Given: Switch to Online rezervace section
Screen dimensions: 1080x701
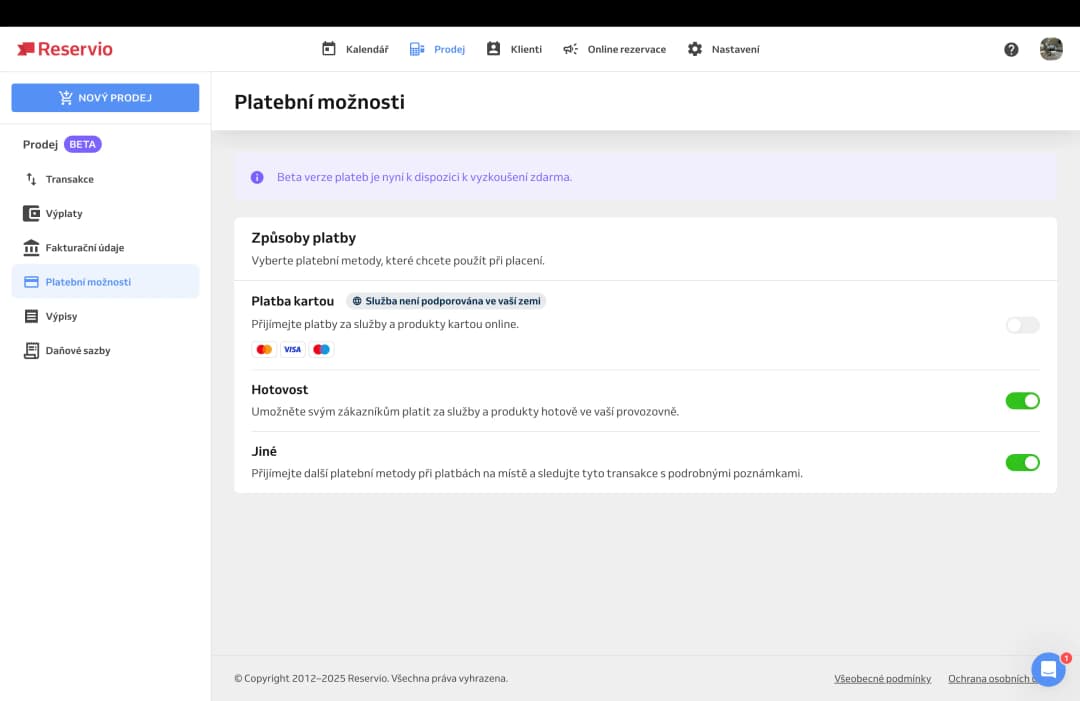Looking at the screenshot, I should [x=614, y=49].
